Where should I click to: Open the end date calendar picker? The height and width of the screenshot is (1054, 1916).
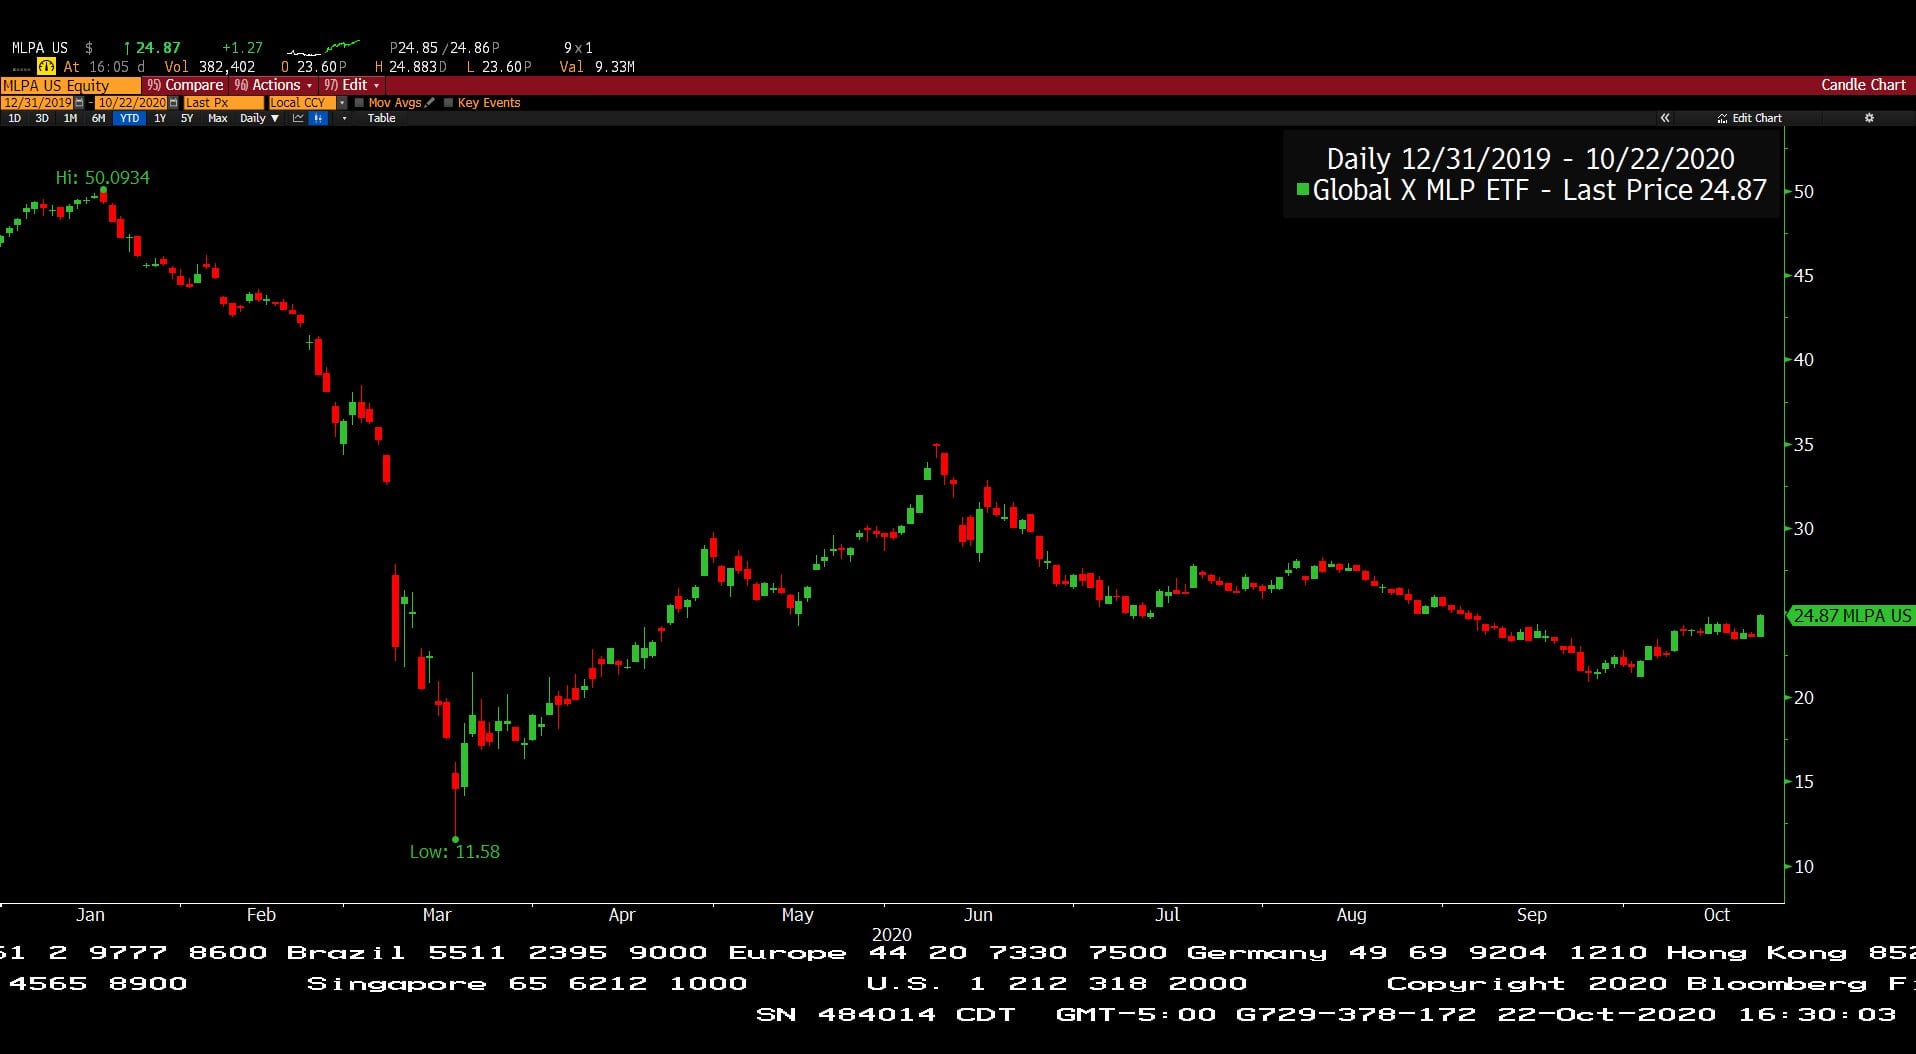click(x=173, y=102)
